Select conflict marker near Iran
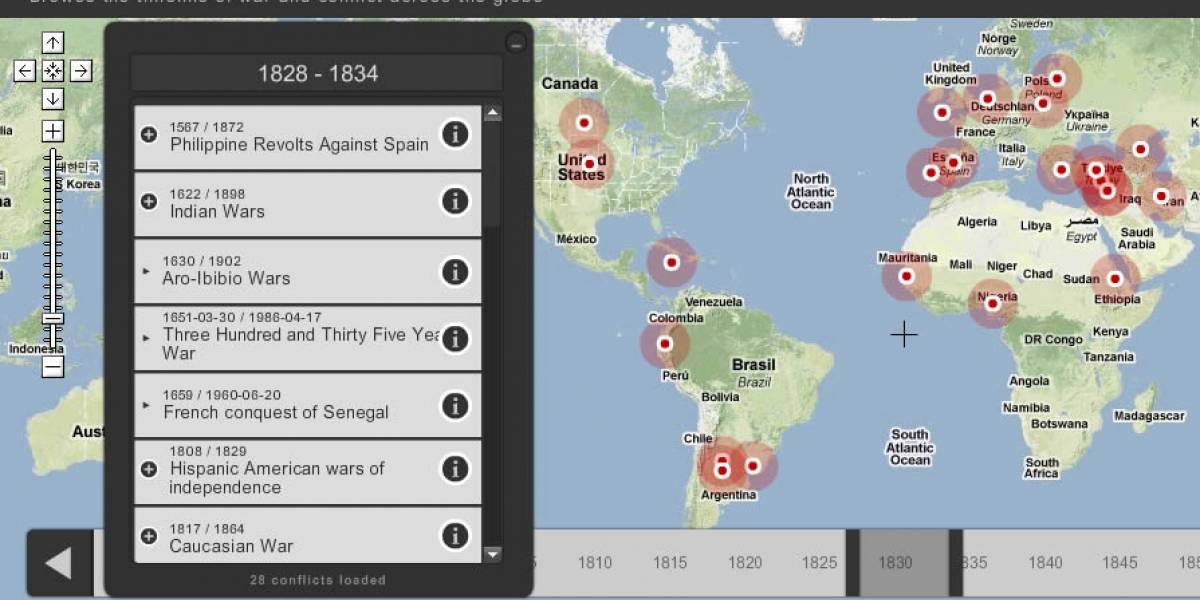Image resolution: width=1200 pixels, height=600 pixels. tap(1161, 196)
